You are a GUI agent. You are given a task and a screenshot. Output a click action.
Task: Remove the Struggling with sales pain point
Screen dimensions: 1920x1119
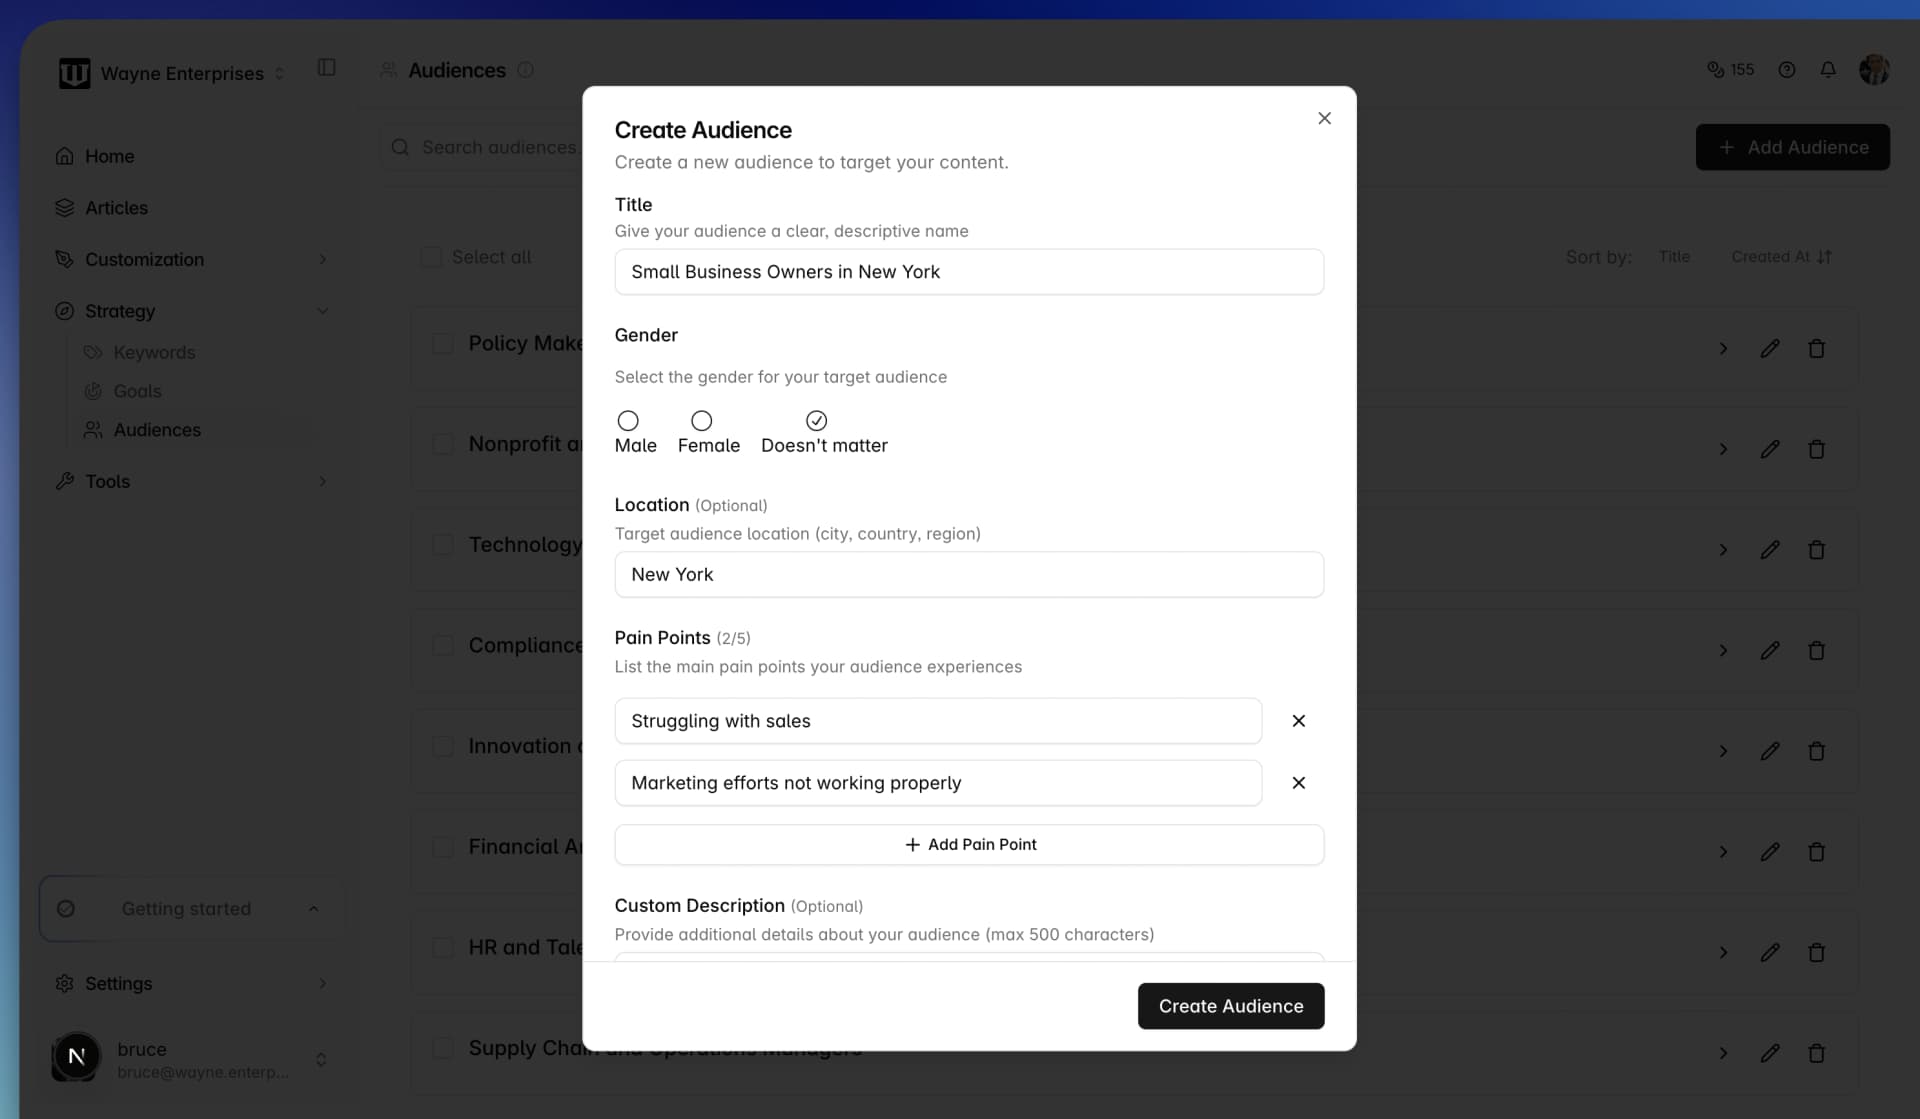tap(1298, 720)
